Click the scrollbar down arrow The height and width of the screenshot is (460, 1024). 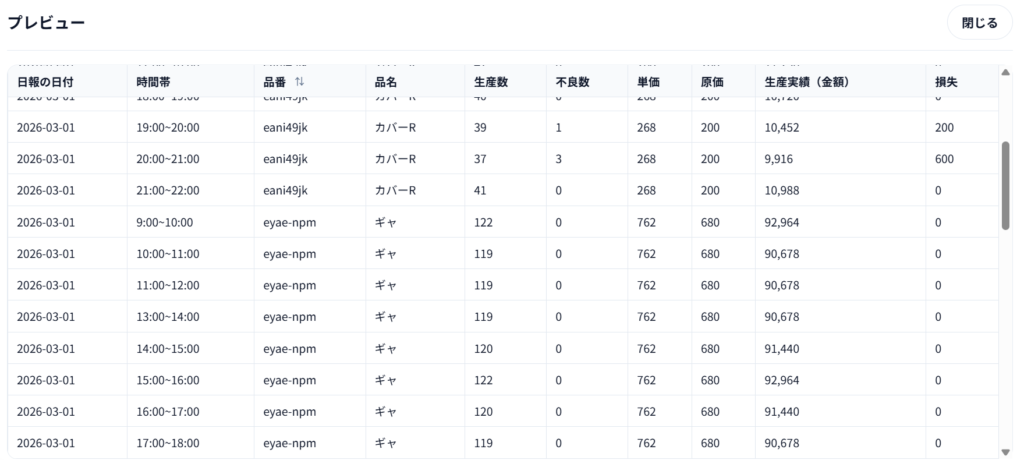coord(1005,452)
